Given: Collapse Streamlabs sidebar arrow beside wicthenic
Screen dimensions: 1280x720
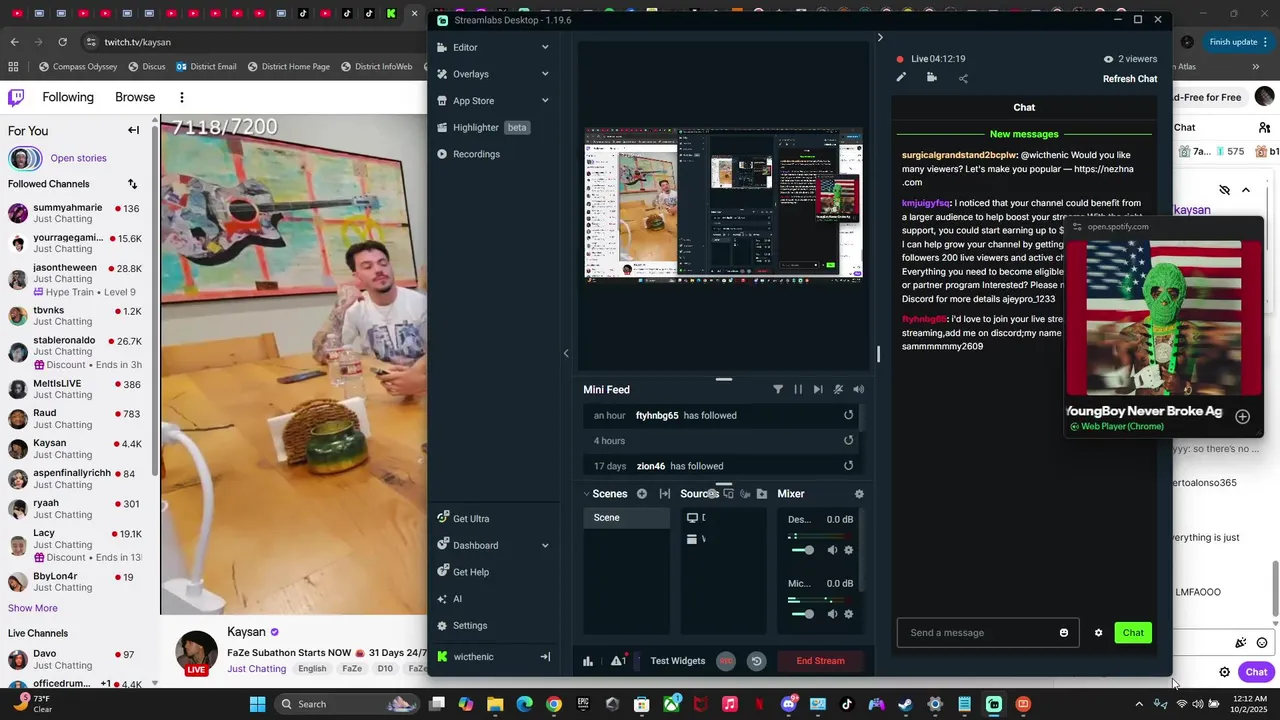Looking at the screenshot, I should 545,657.
